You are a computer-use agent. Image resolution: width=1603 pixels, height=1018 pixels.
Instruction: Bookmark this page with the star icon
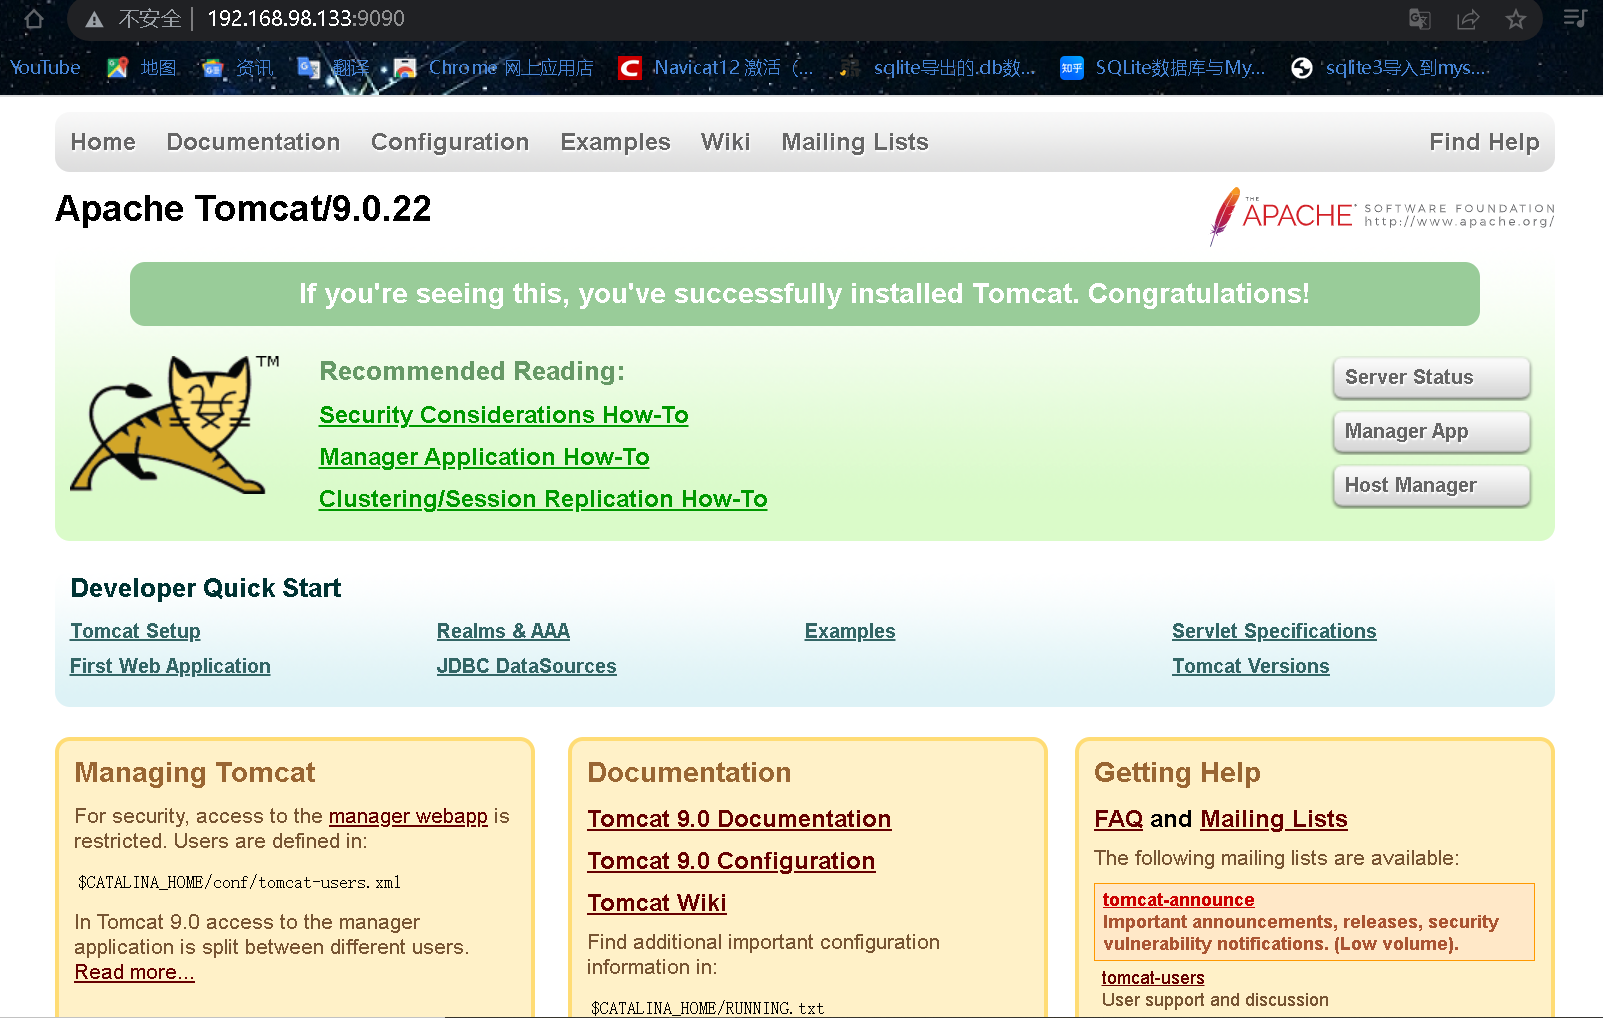tap(1516, 19)
